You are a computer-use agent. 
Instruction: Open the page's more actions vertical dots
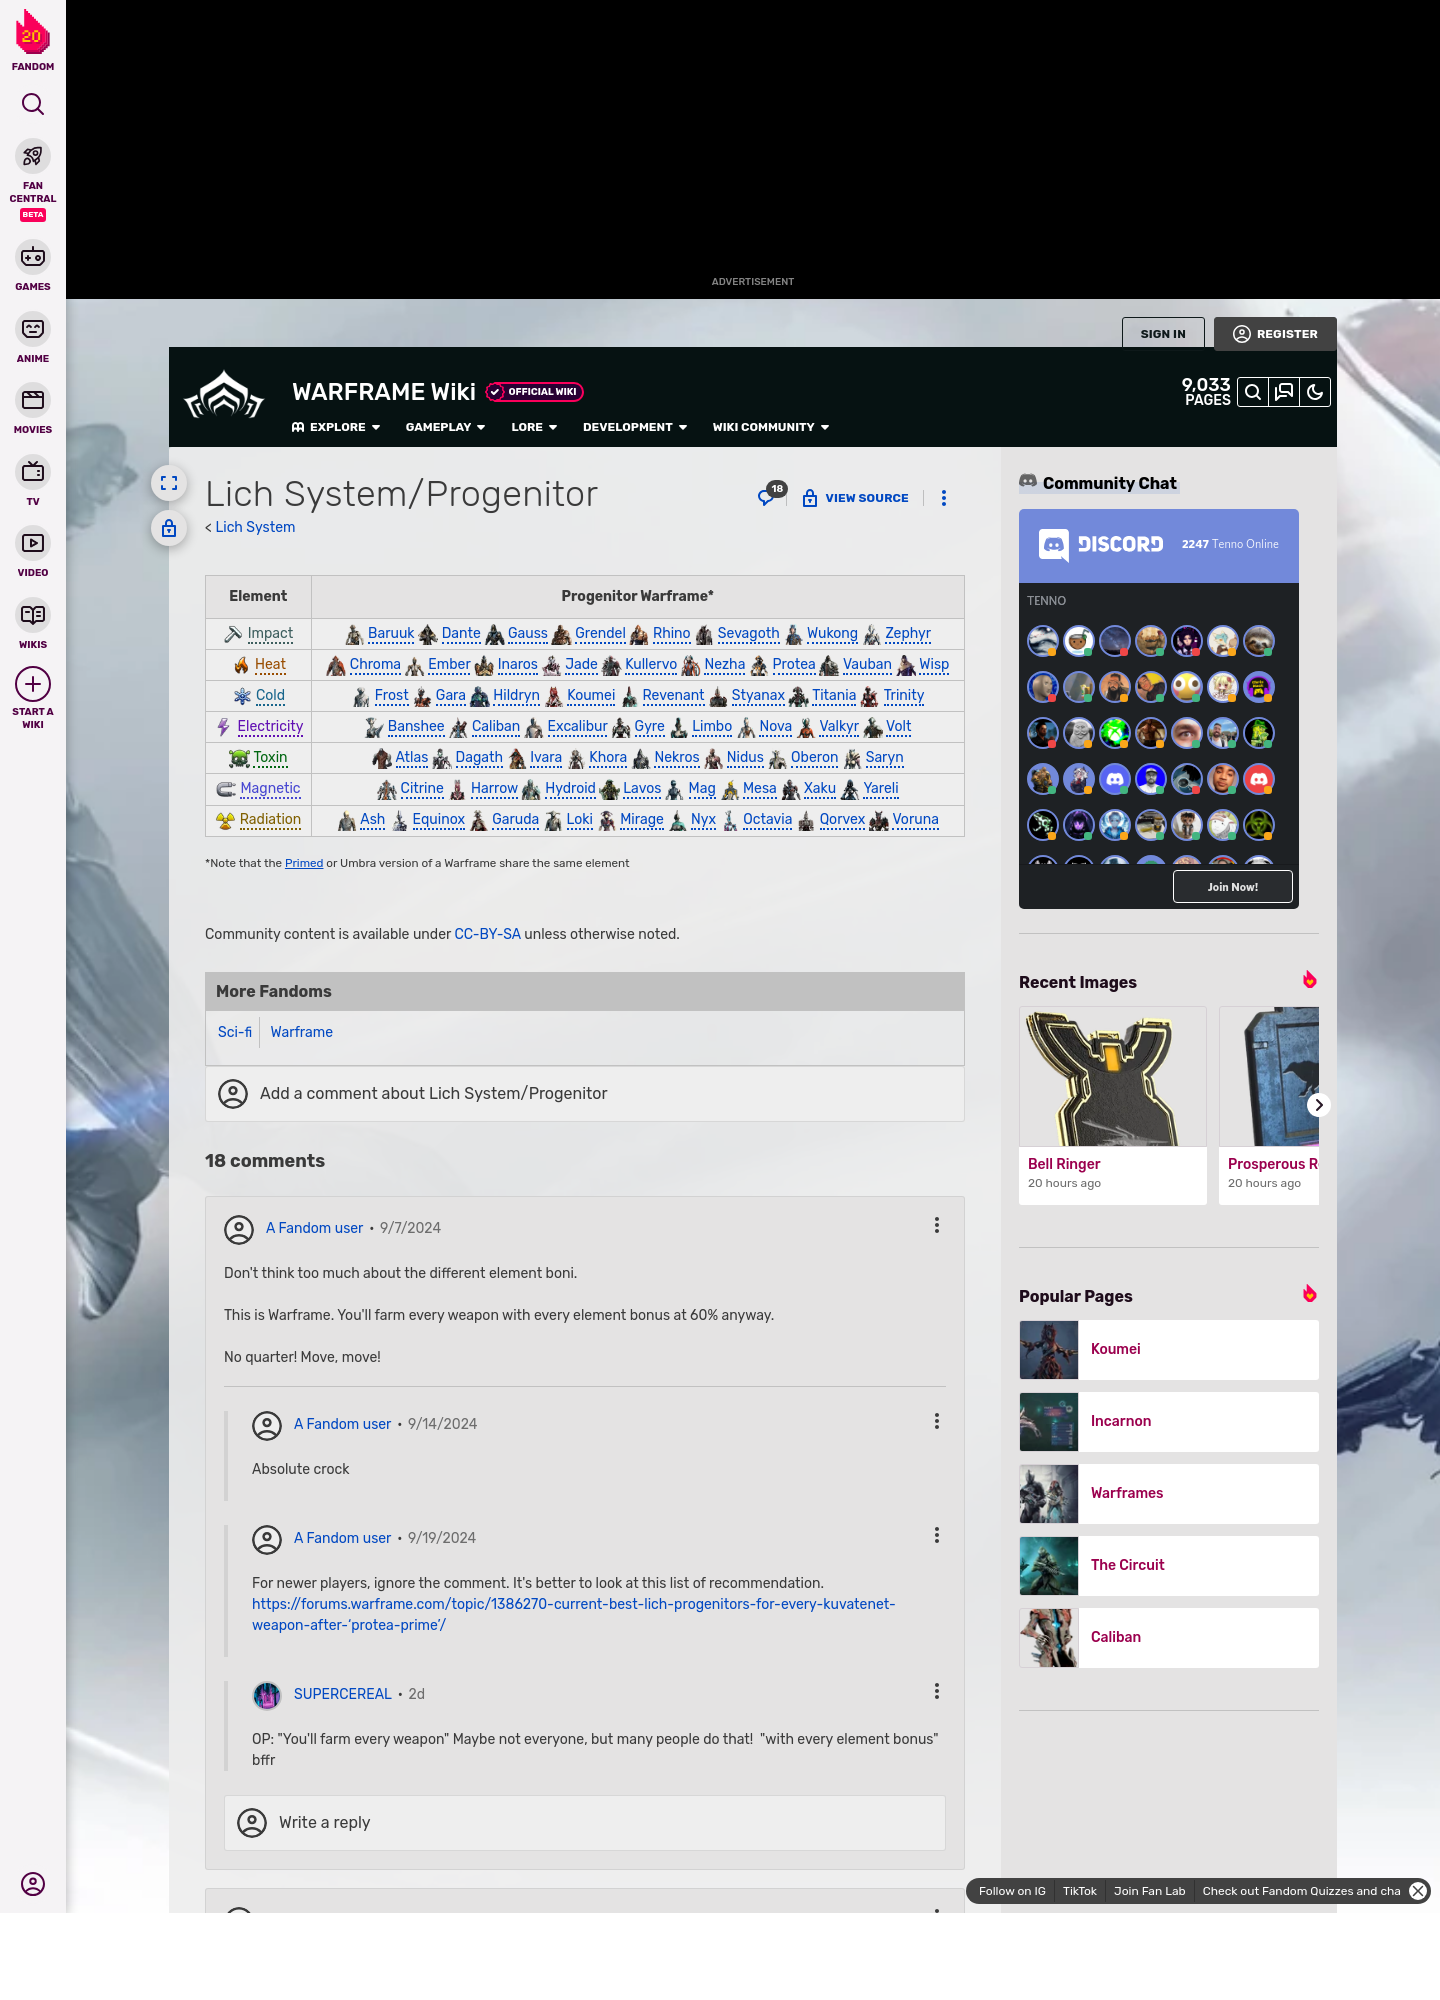(x=944, y=498)
